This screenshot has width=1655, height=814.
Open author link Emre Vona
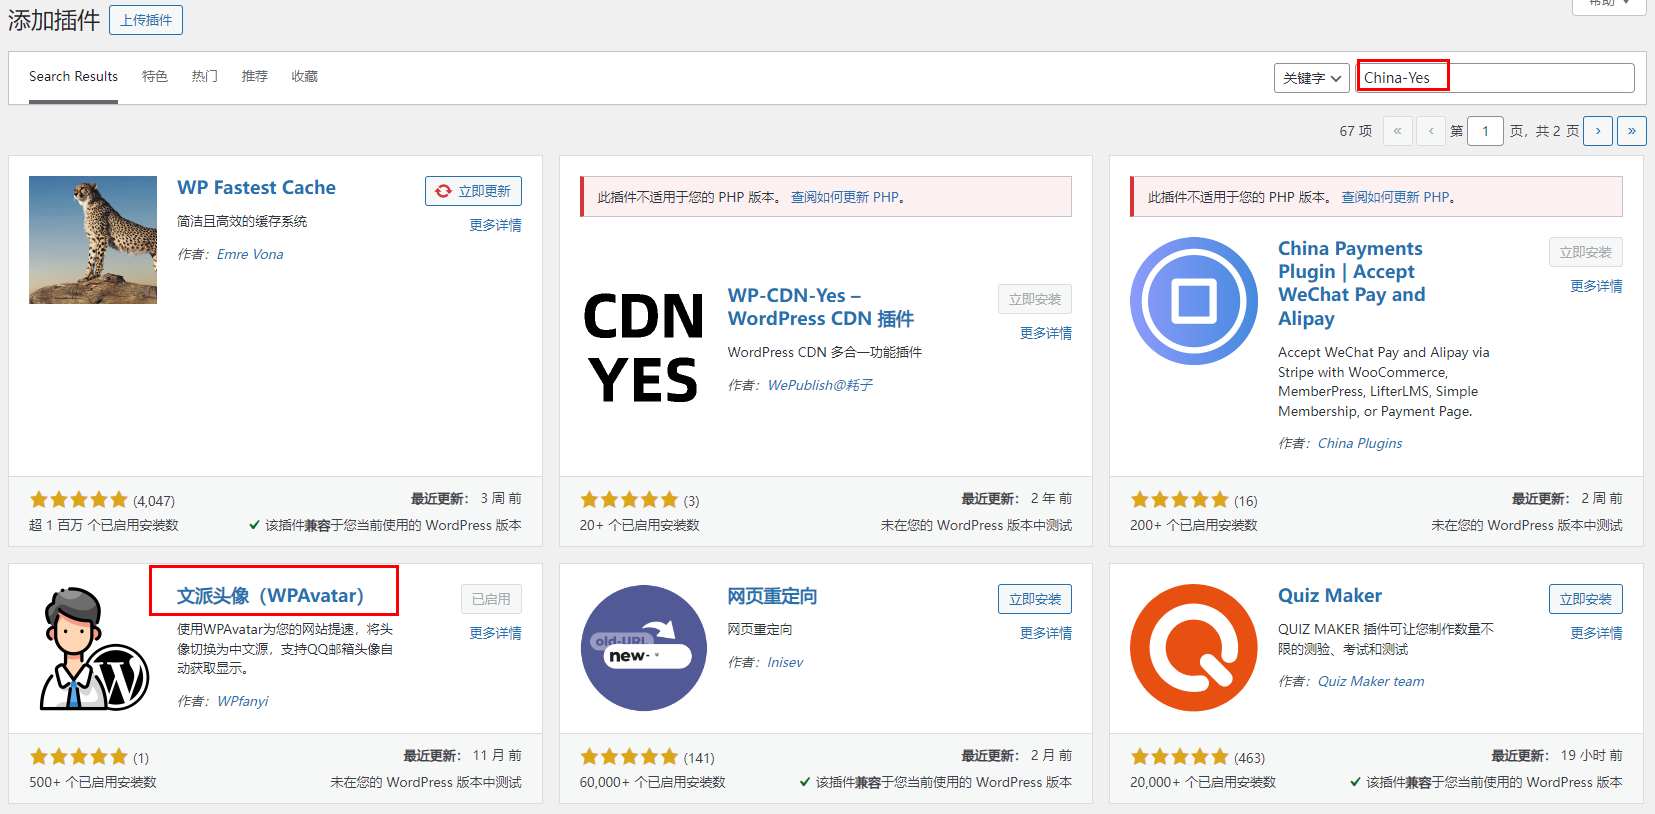click(x=250, y=254)
